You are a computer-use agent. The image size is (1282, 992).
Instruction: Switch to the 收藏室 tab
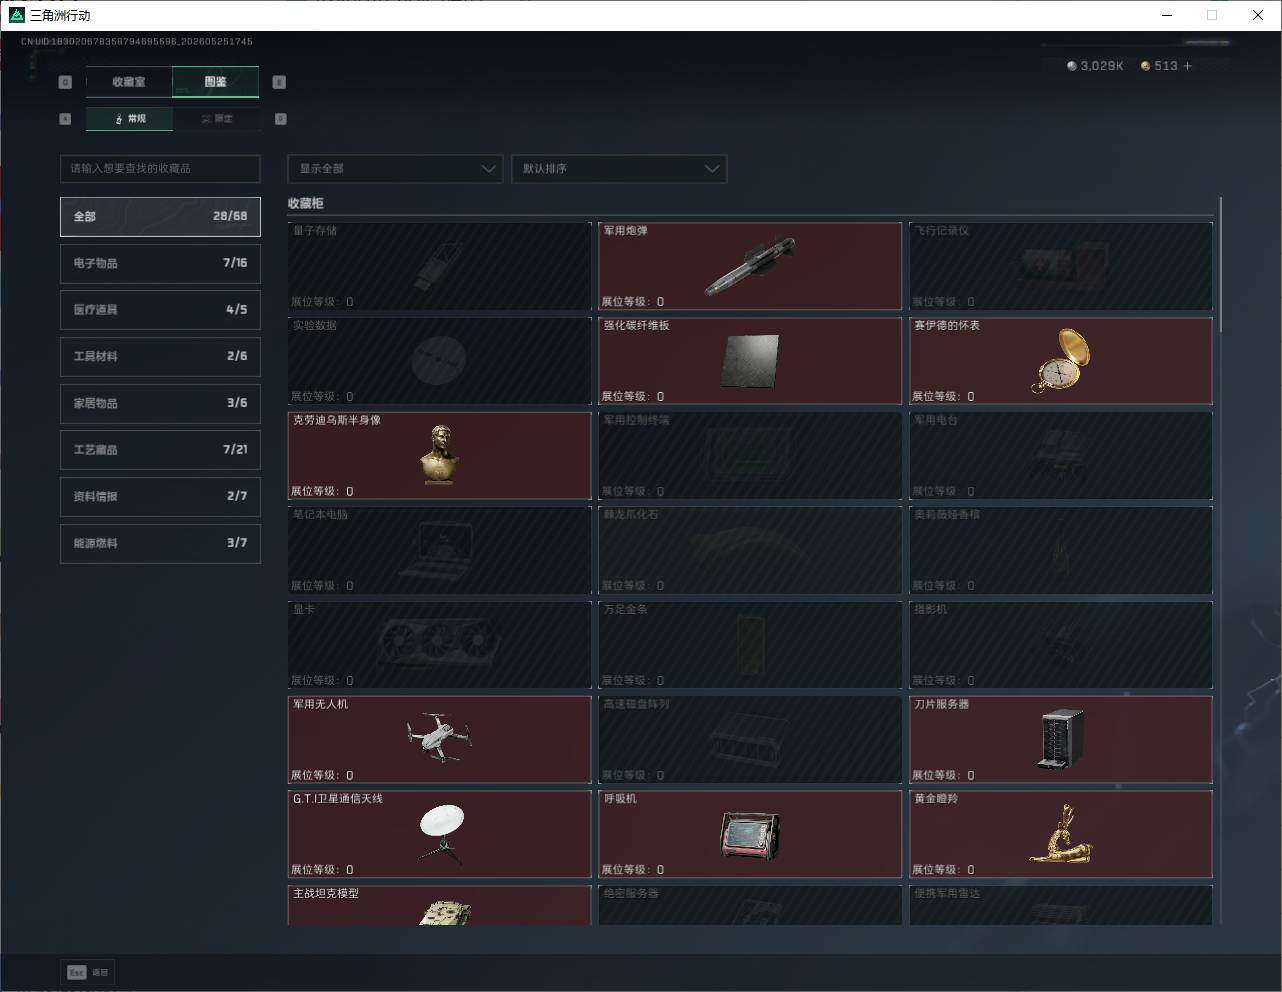point(129,82)
